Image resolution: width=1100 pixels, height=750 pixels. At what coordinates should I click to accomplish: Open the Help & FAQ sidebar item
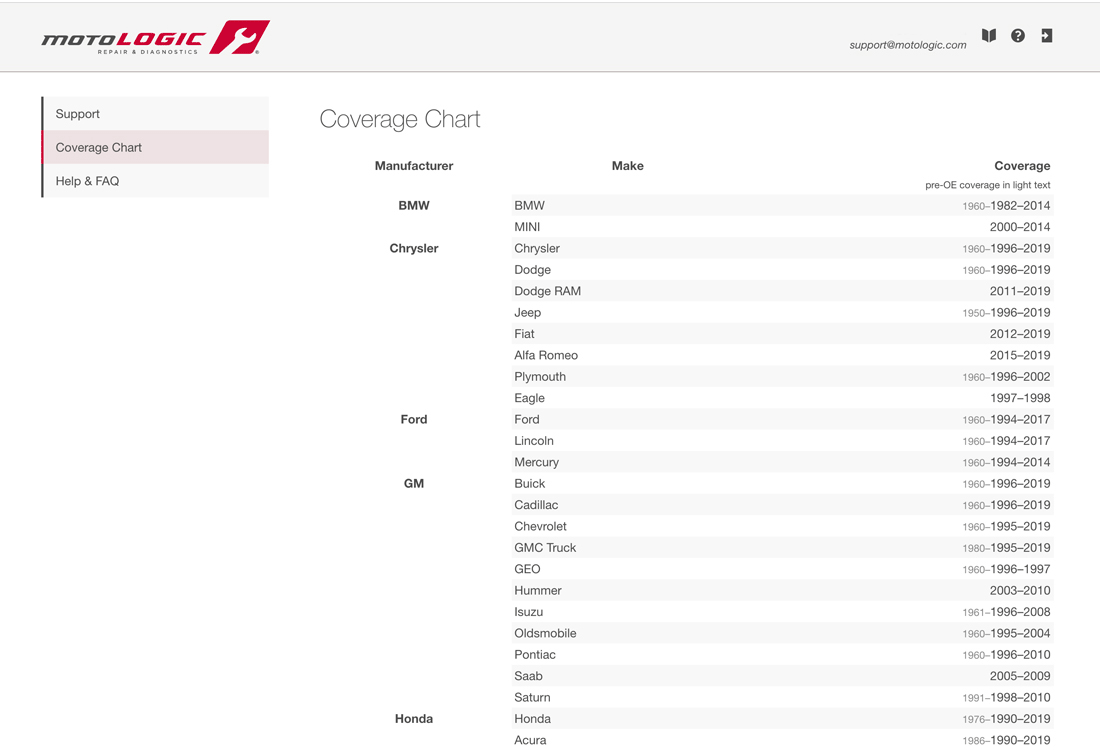click(155, 181)
